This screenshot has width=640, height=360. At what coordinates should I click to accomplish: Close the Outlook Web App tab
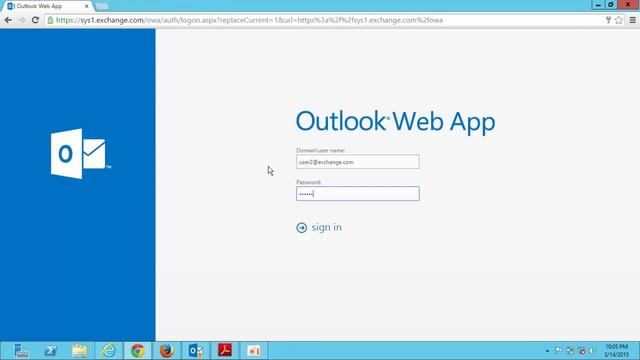click(x=87, y=6)
